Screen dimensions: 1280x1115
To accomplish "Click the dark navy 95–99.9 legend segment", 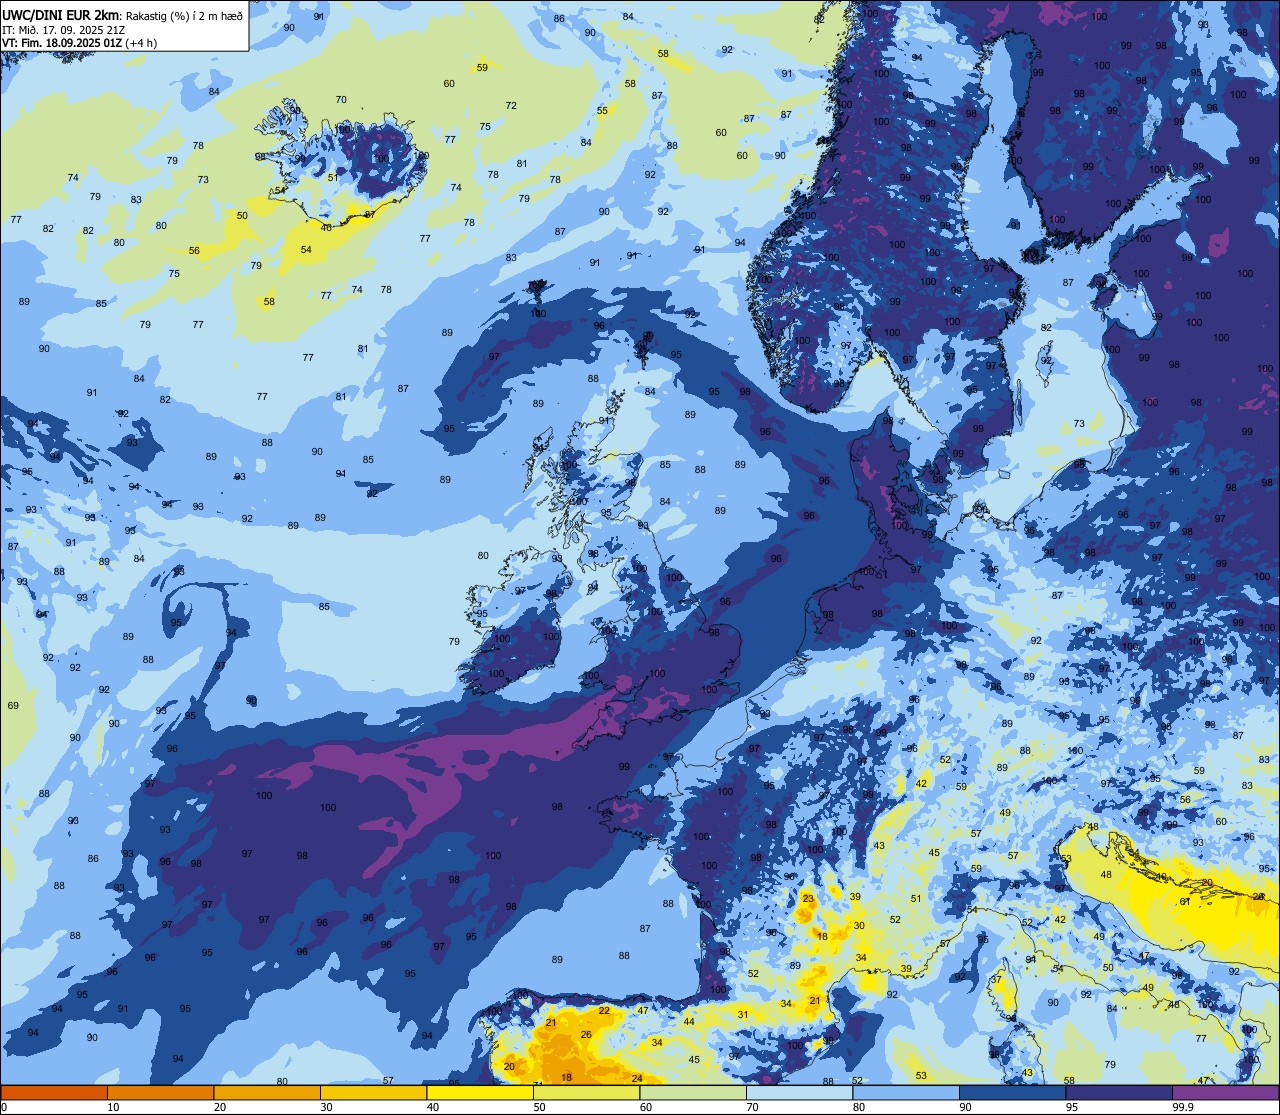I will pyautogui.click(x=1119, y=1092).
